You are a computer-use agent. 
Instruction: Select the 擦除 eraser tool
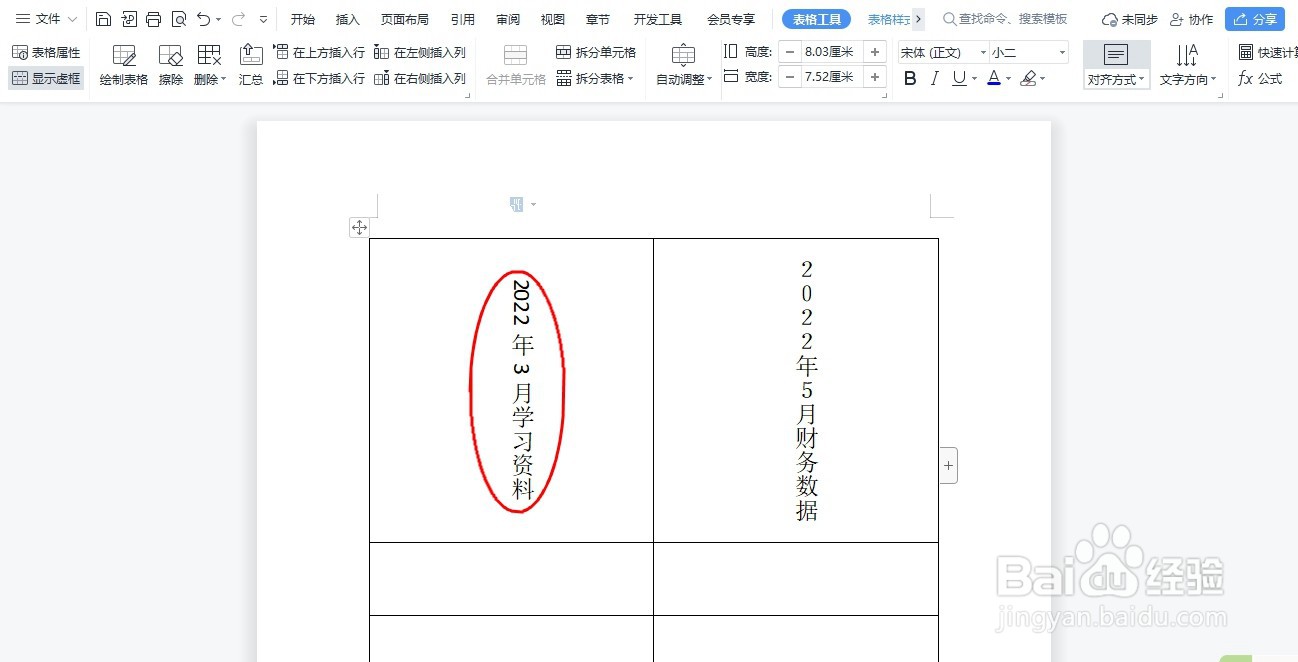pyautogui.click(x=171, y=66)
